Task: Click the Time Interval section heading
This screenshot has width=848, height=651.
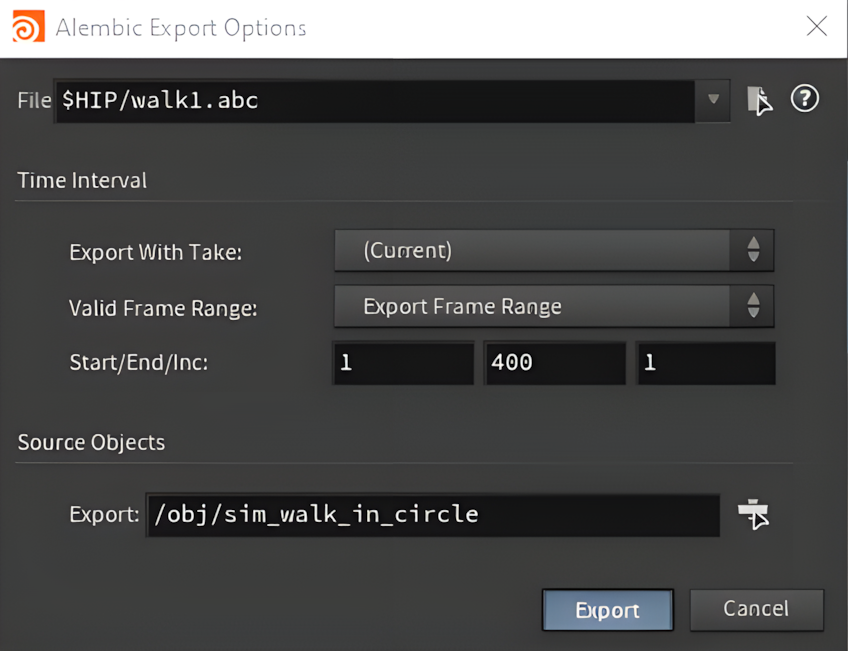Action: pos(82,181)
